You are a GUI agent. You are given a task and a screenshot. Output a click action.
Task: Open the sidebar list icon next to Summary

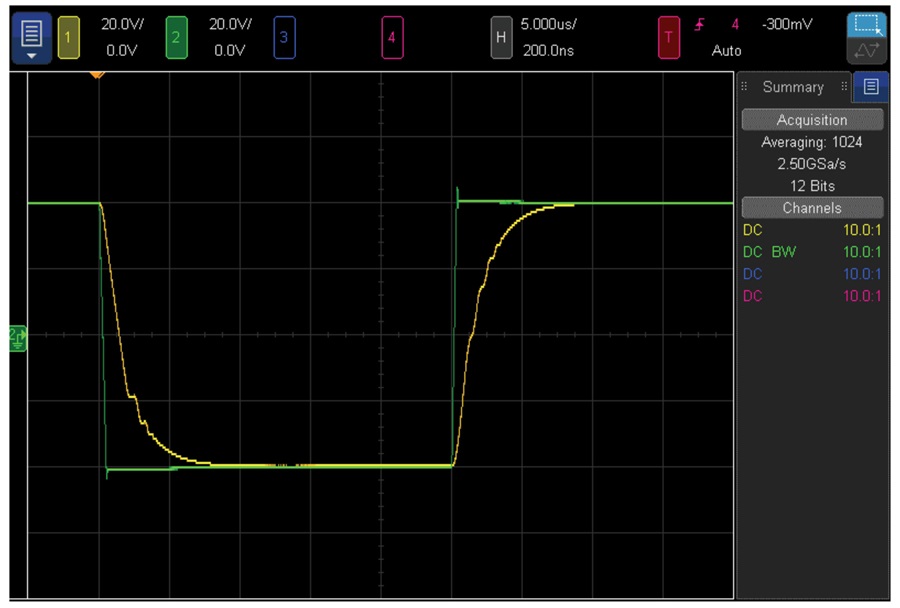click(871, 87)
